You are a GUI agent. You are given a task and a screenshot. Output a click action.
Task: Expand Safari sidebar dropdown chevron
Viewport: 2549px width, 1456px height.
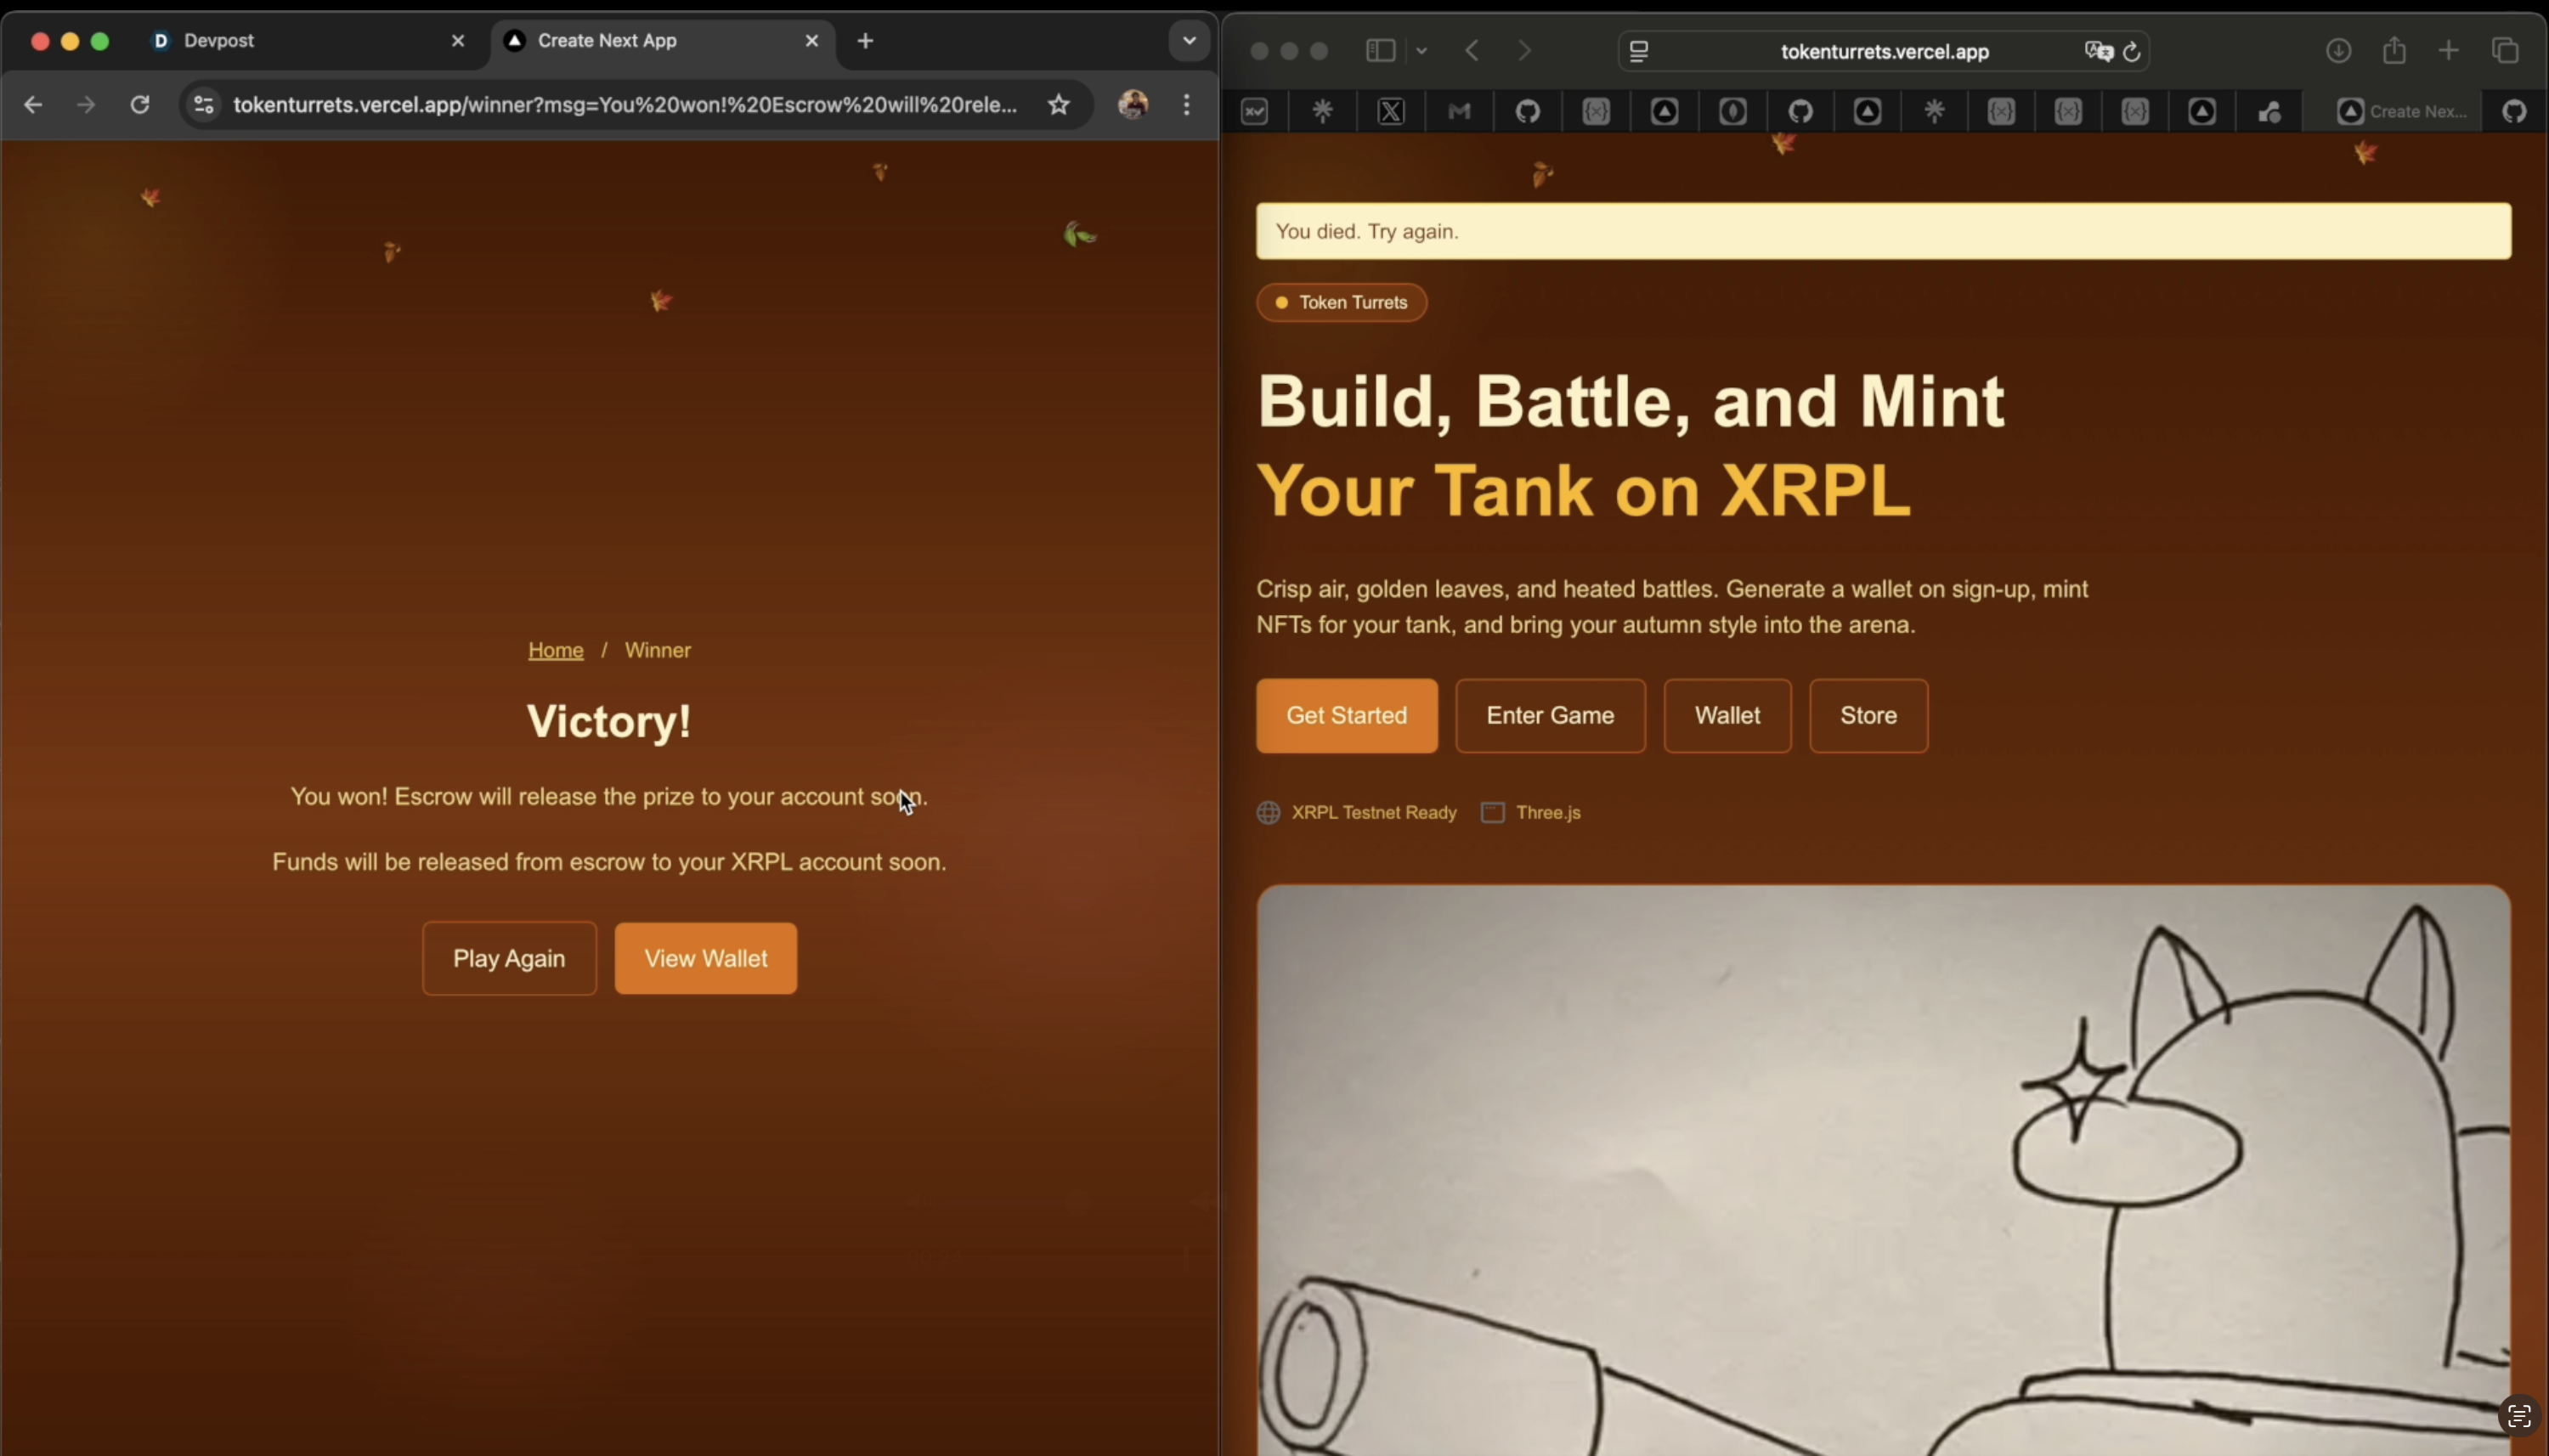point(1421,50)
